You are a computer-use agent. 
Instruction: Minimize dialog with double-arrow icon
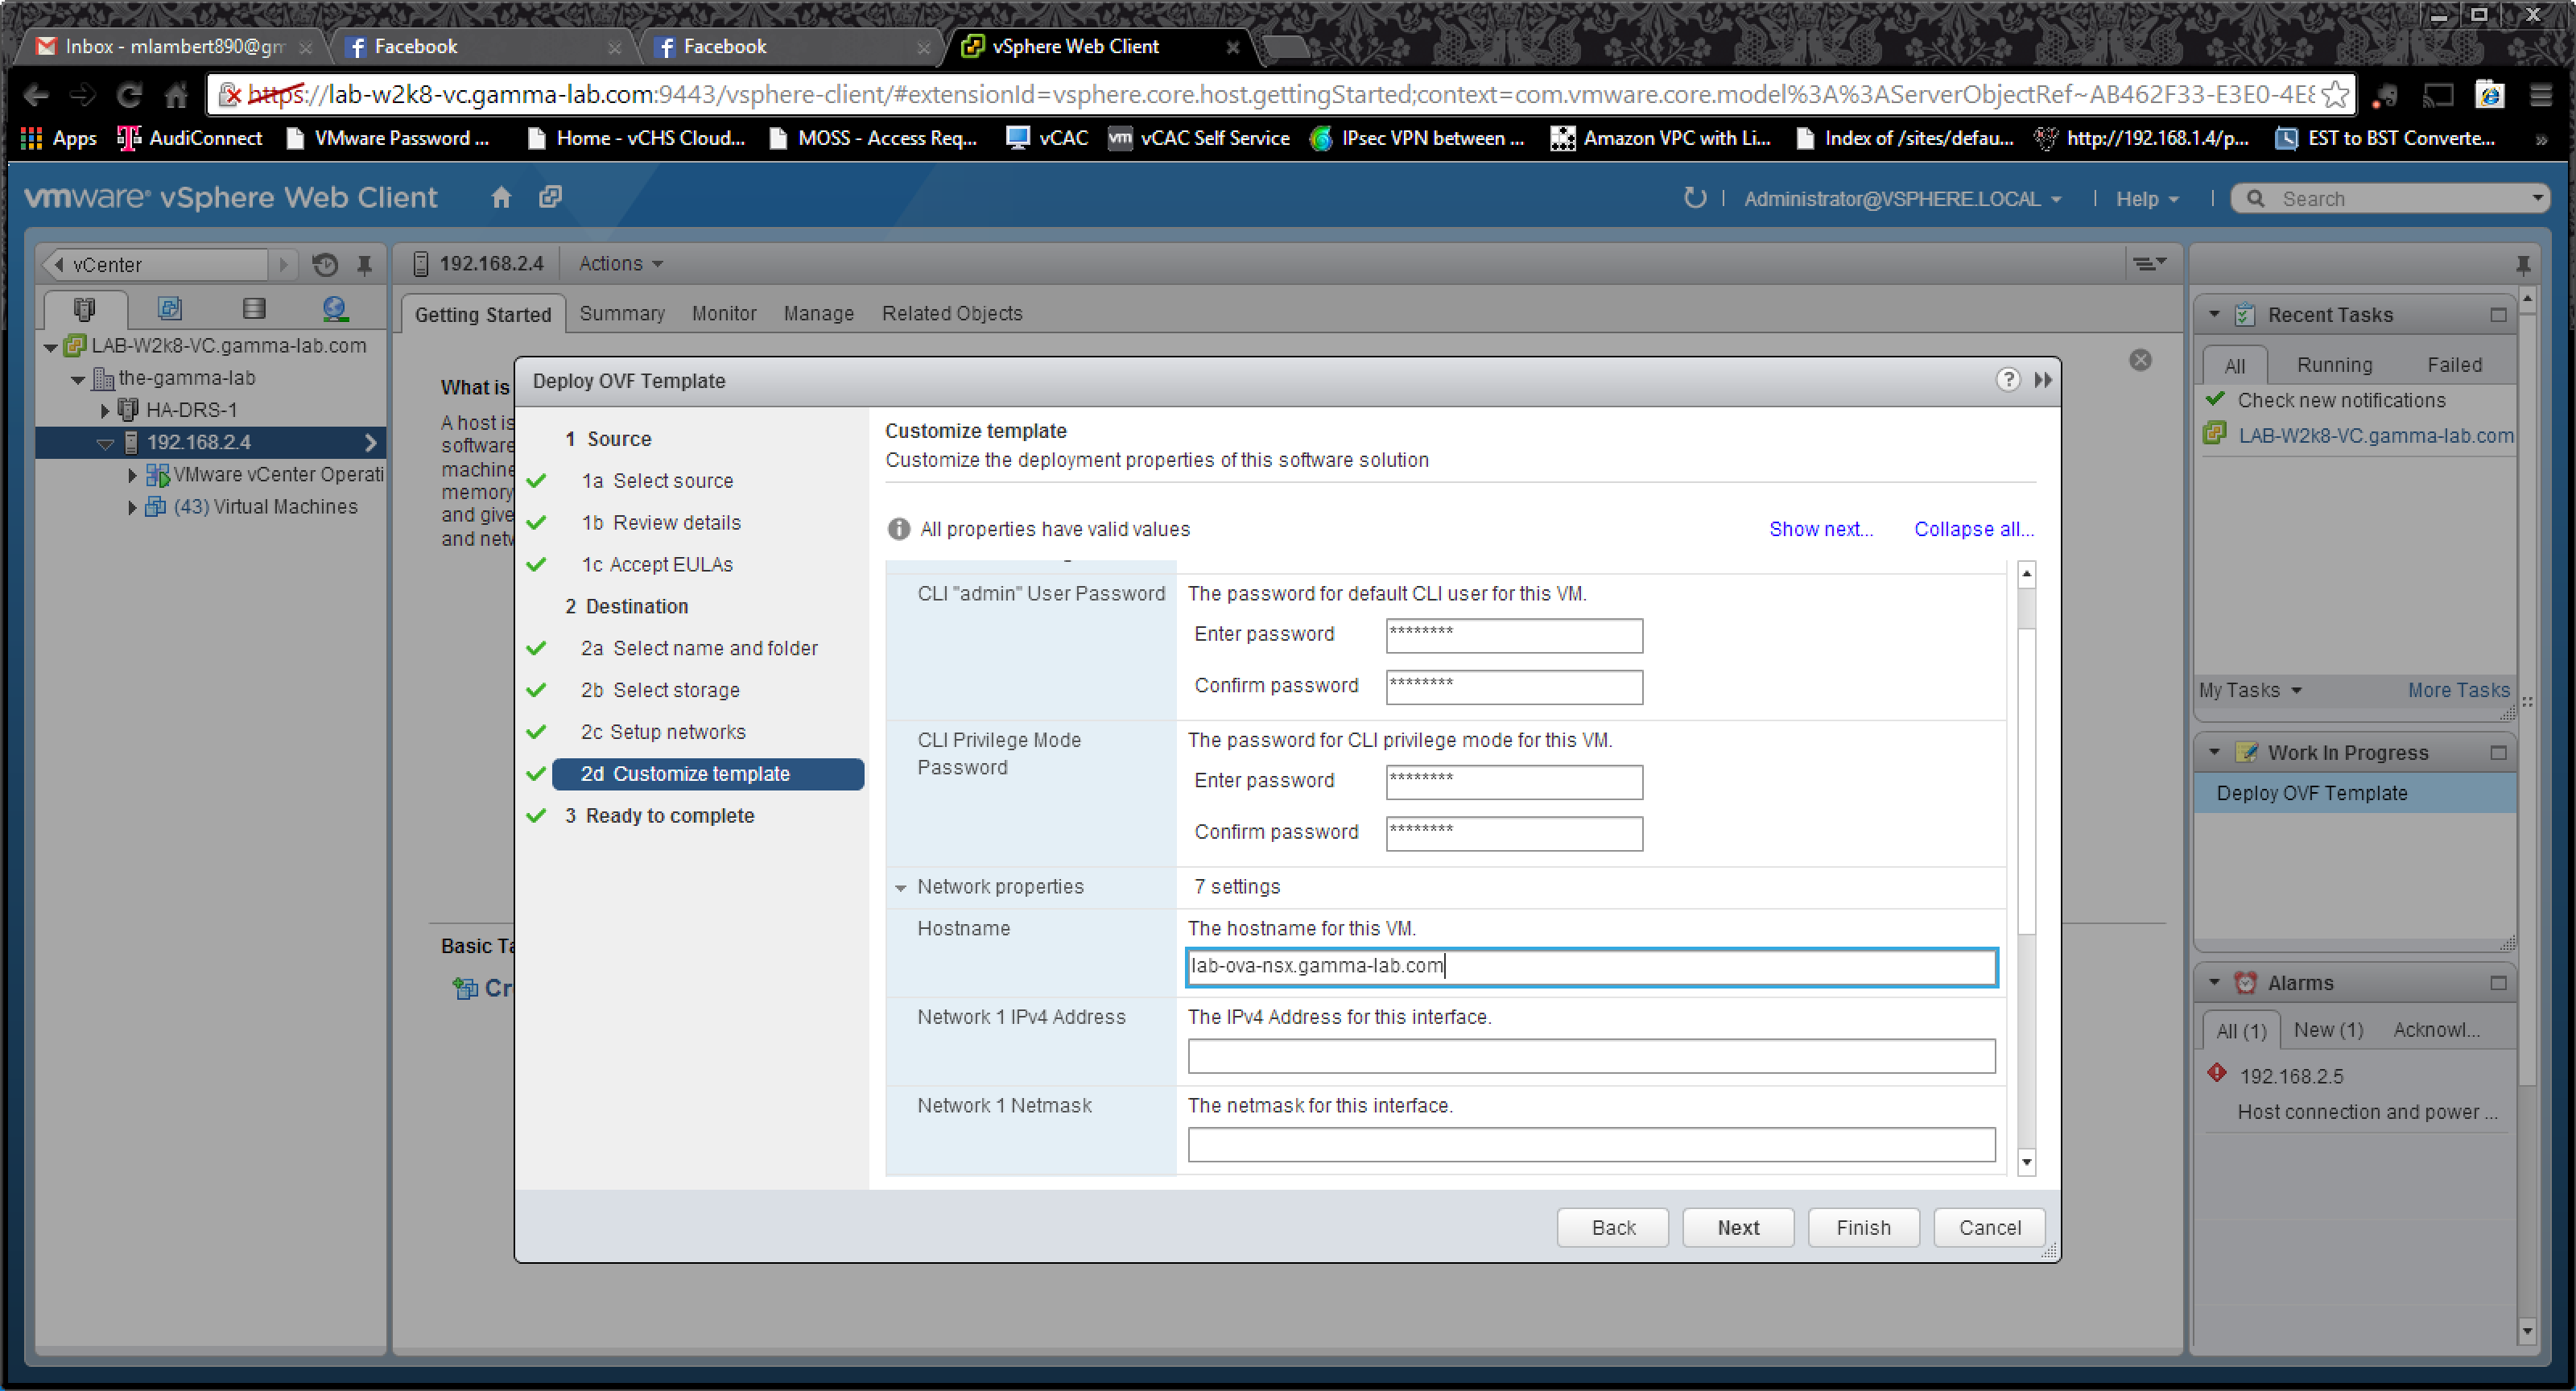pos(2042,380)
